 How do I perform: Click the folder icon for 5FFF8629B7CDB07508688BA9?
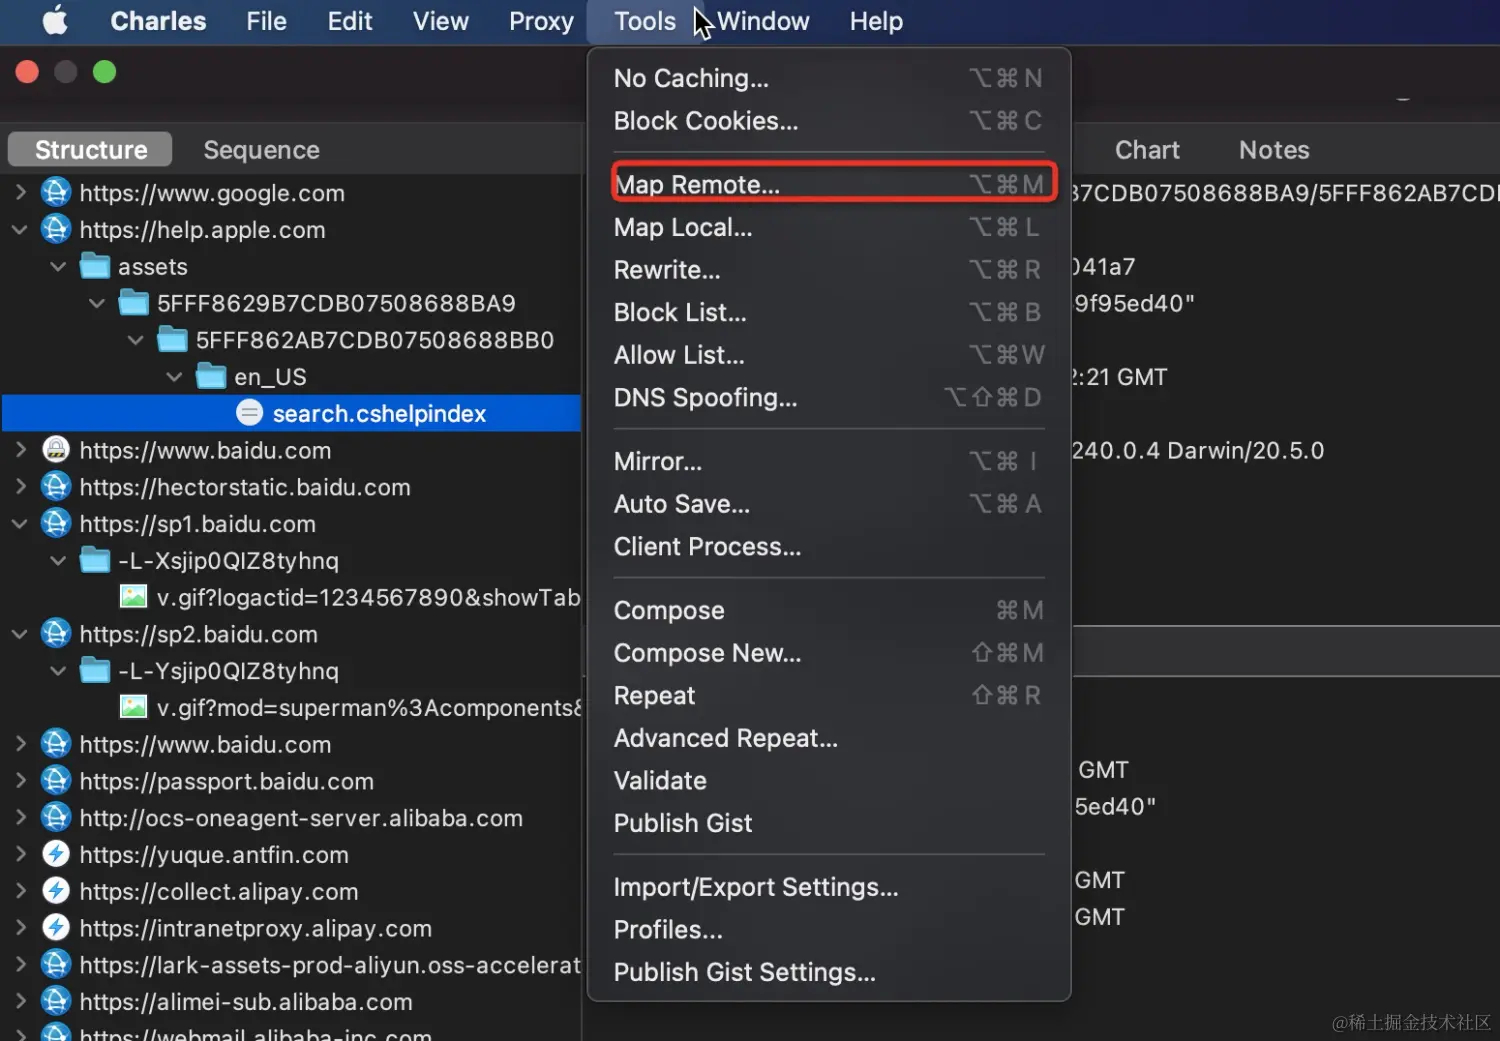[x=134, y=303]
